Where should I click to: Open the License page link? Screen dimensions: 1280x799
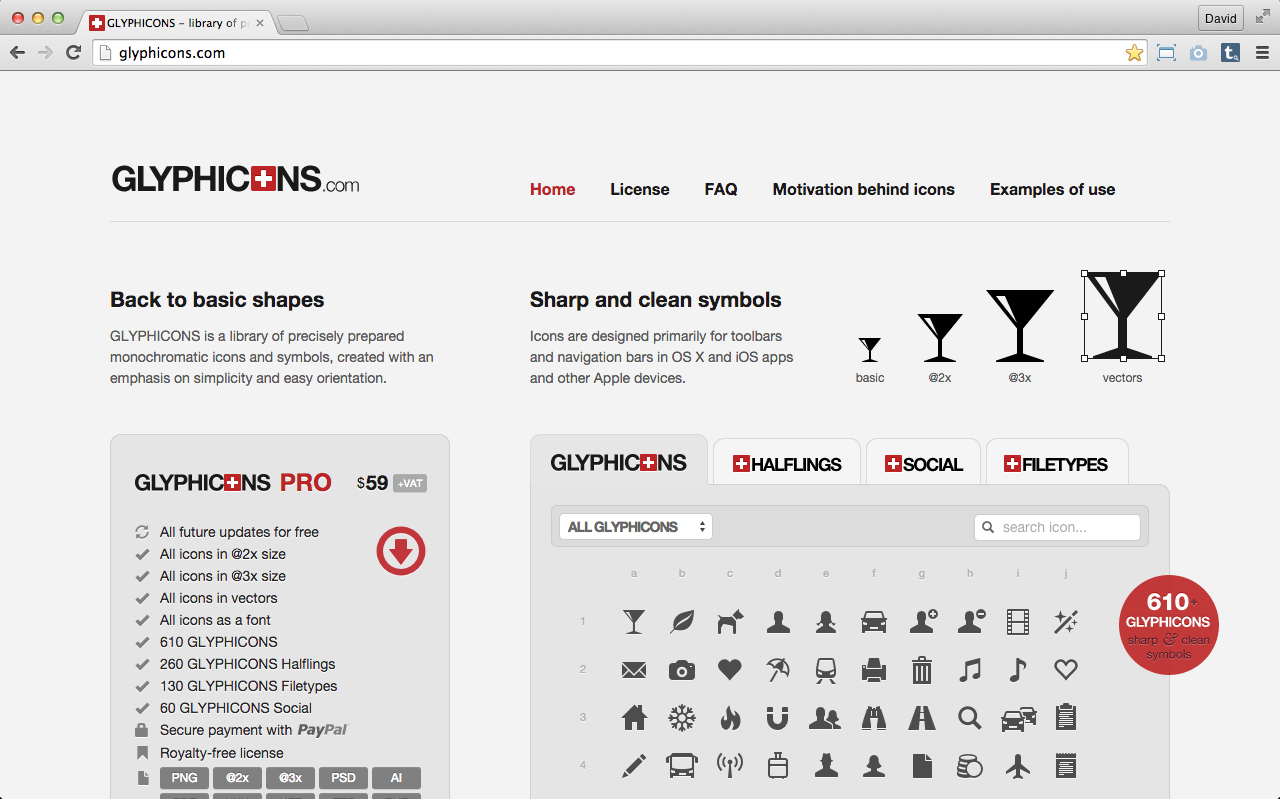pyautogui.click(x=640, y=189)
